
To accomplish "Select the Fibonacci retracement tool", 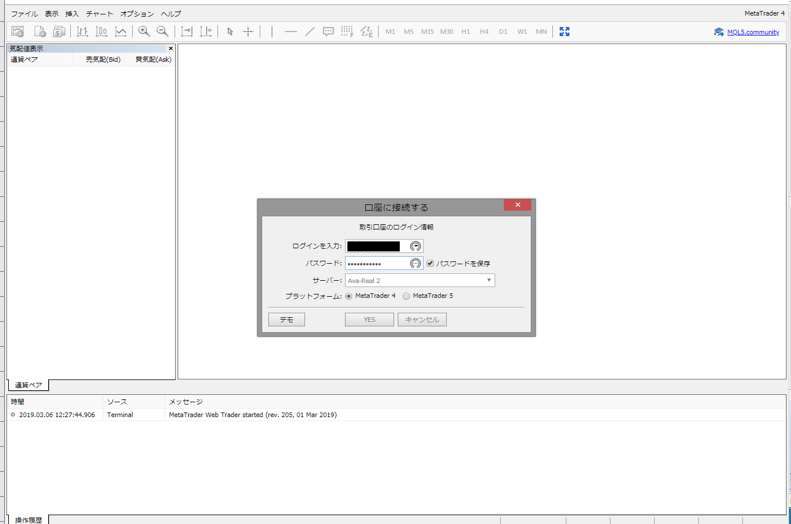I will coord(347,32).
